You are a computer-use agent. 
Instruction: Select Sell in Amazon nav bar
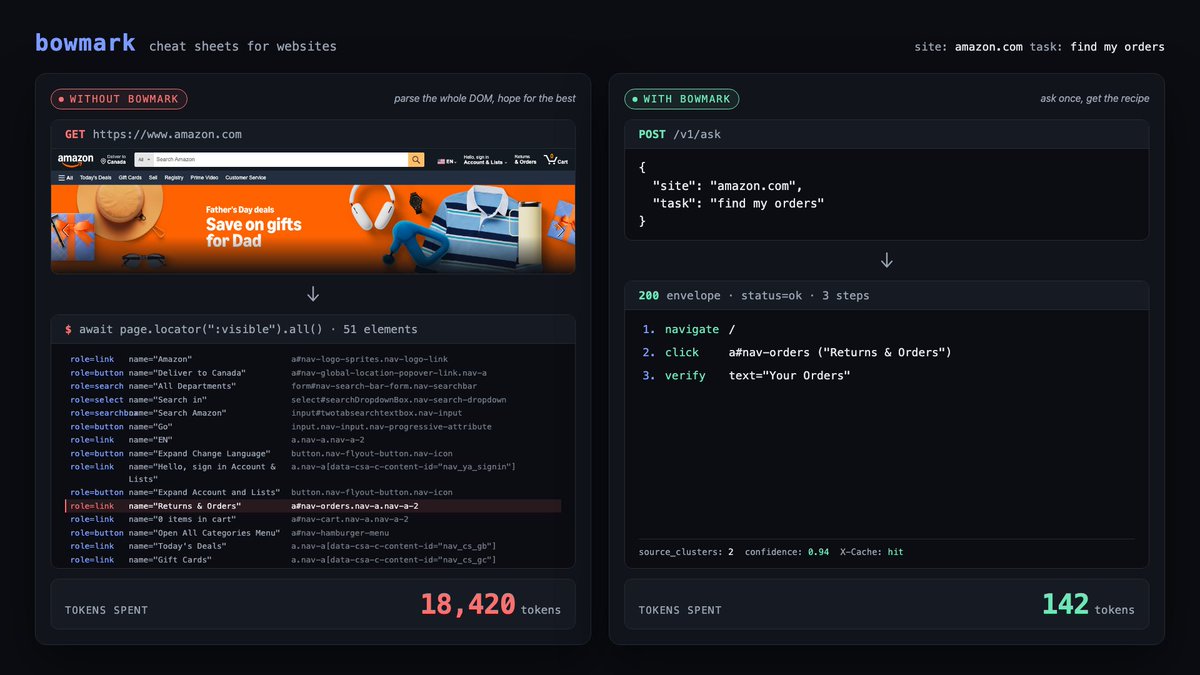pyautogui.click(x=153, y=177)
